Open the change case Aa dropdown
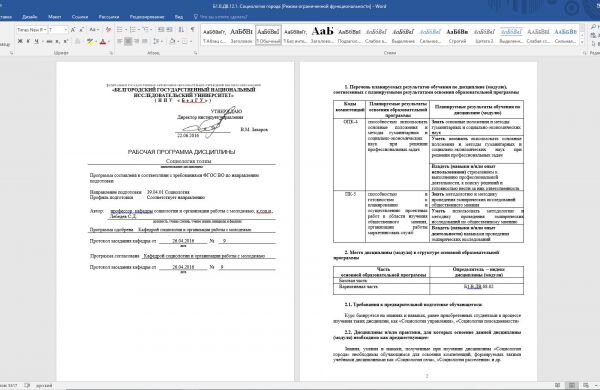This screenshot has width=600, height=390. [94, 29]
